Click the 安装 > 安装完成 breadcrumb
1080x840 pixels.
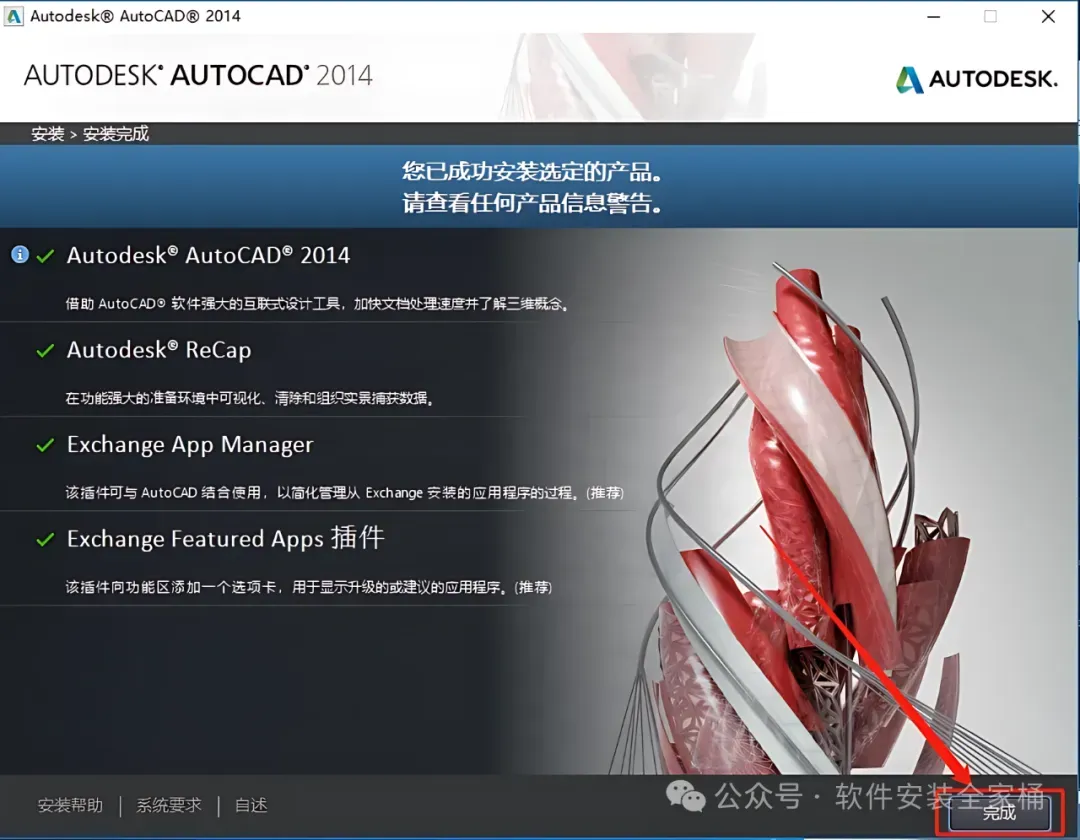(90, 134)
